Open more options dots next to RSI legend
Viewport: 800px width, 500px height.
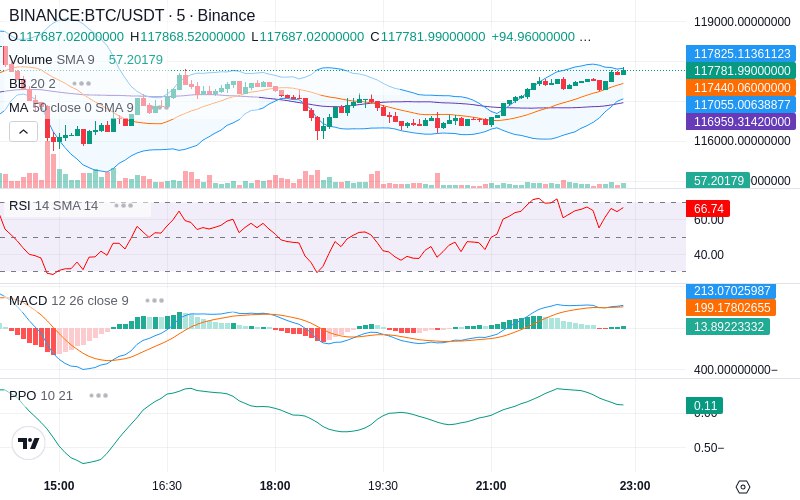123,206
